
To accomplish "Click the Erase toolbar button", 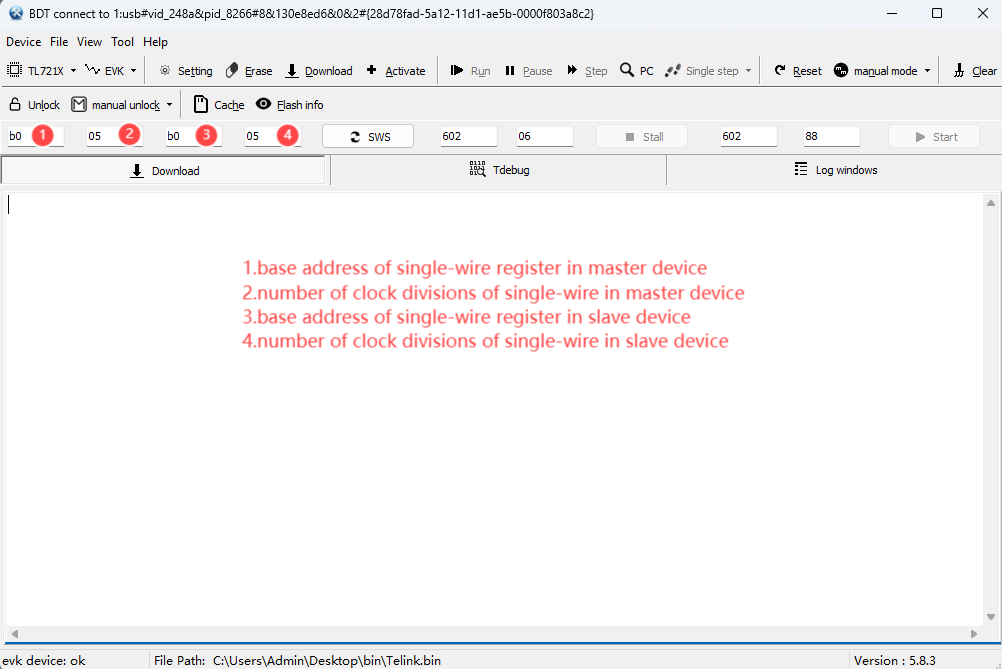I will (249, 70).
